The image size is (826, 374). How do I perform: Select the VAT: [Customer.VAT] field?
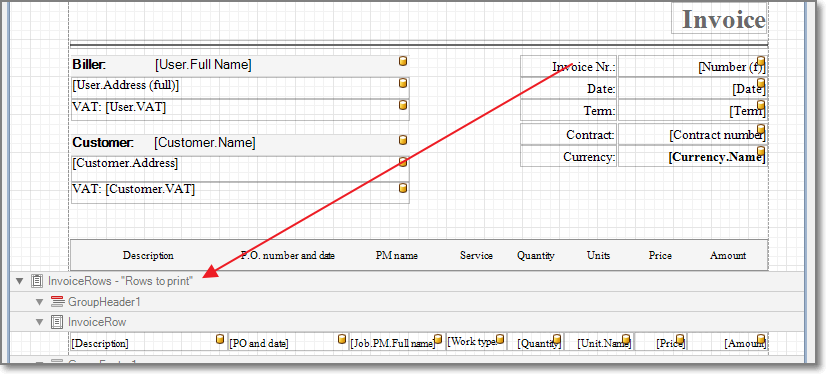(240, 193)
